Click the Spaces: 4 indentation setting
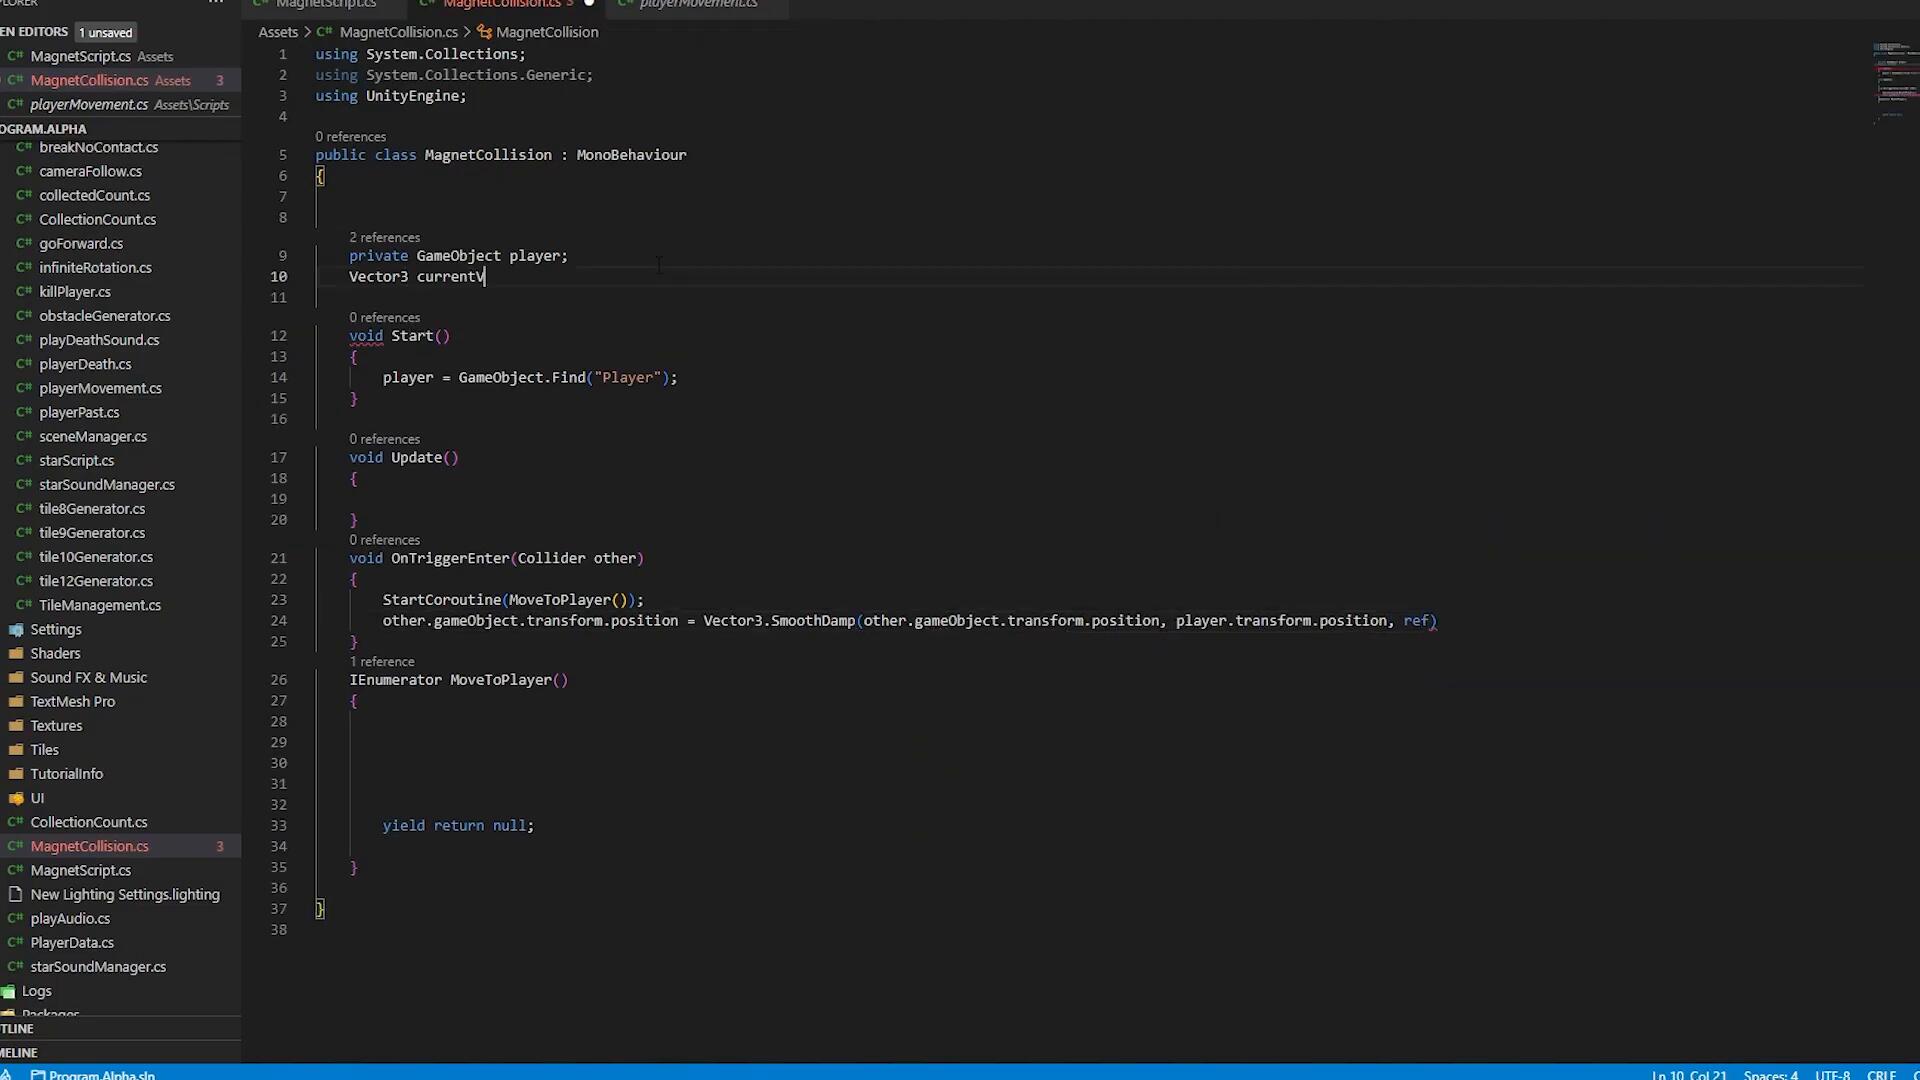The image size is (1920, 1080). tap(1770, 1075)
